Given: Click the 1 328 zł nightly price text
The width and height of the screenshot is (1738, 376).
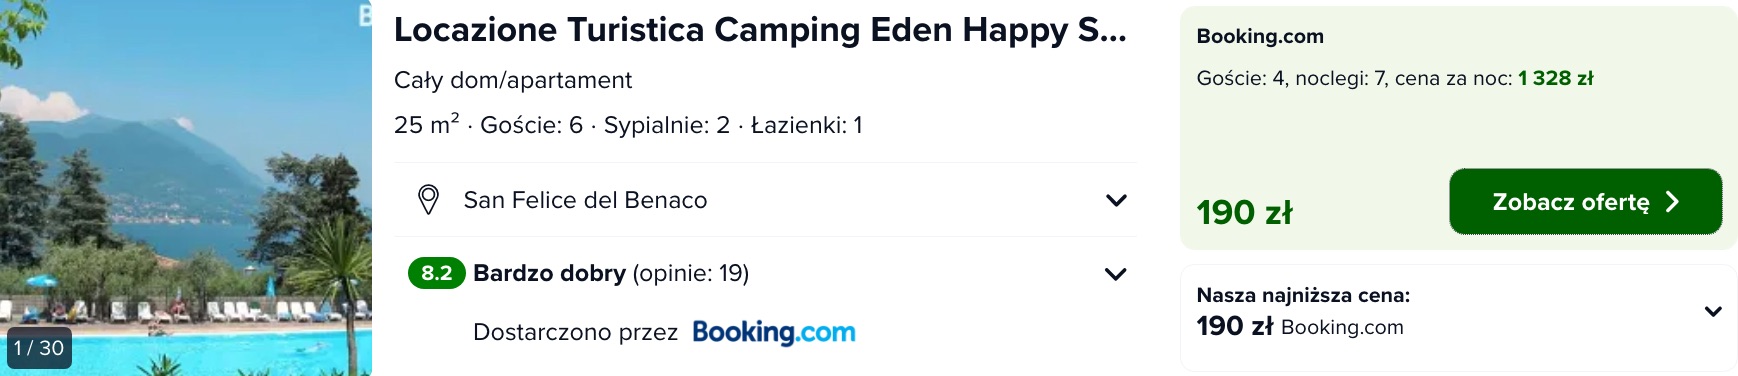Looking at the screenshot, I should 1555,78.
